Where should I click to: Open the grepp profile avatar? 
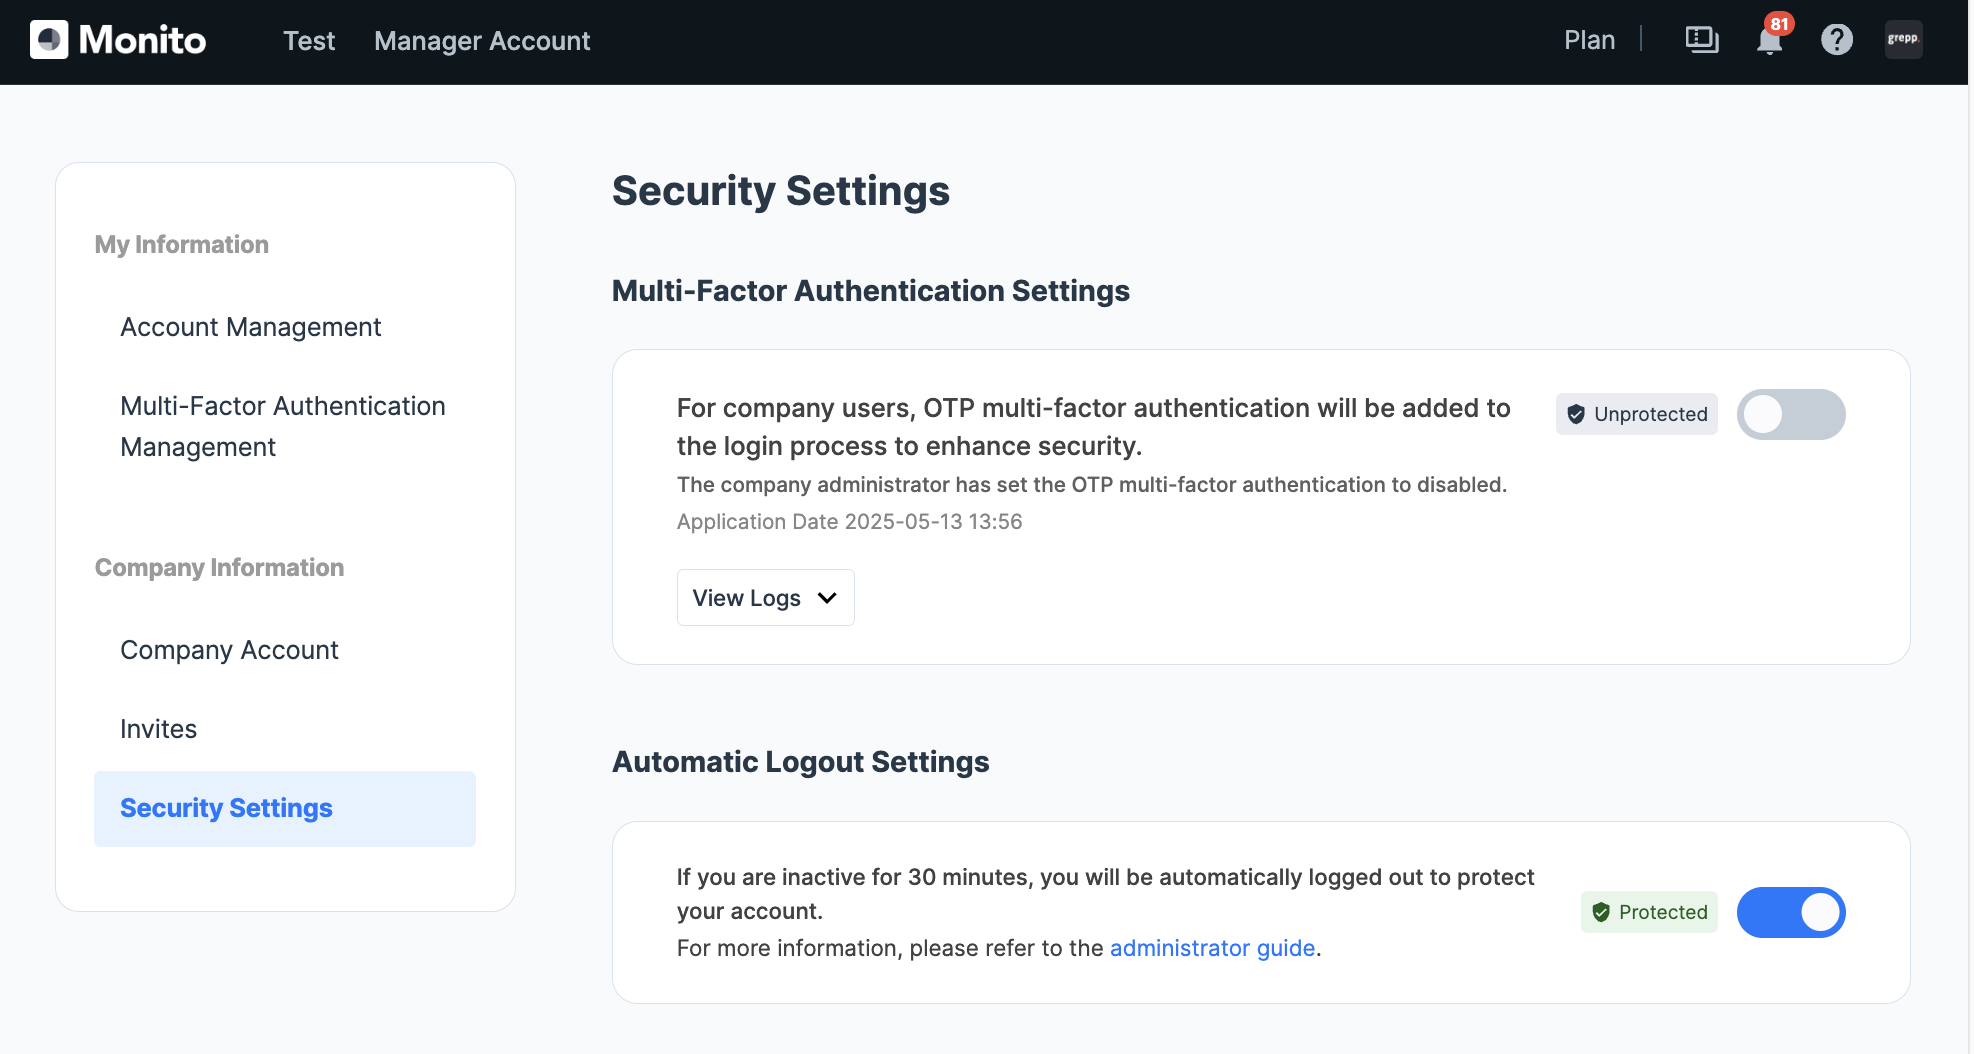click(1902, 40)
